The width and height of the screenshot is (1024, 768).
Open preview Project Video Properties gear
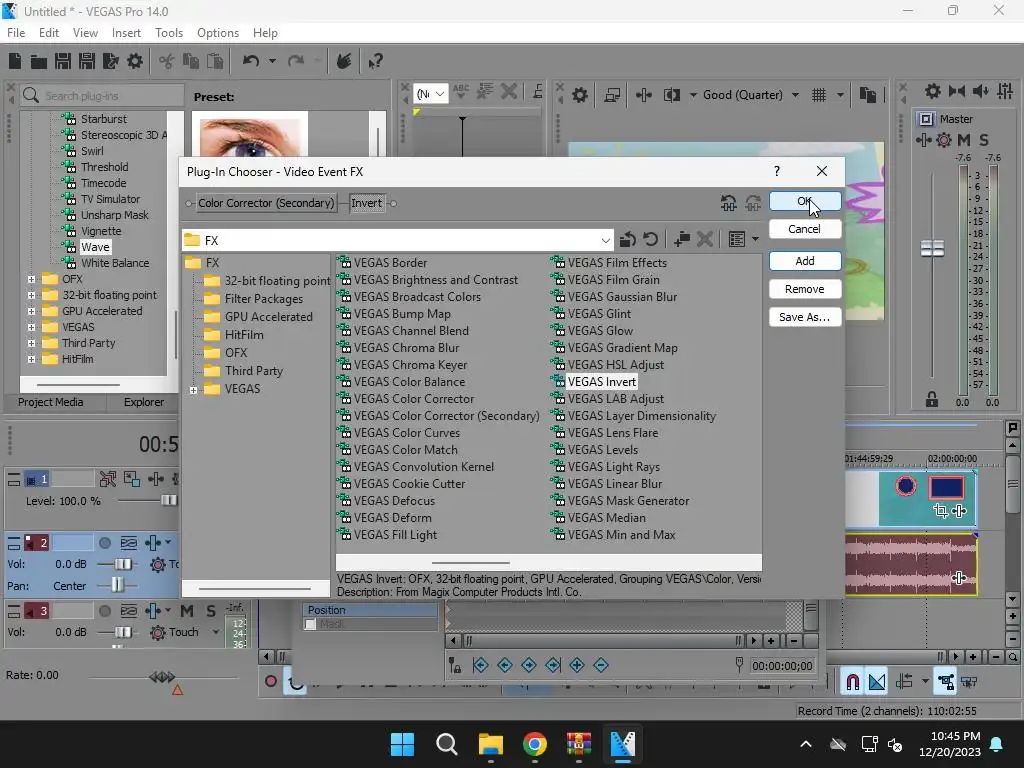click(579, 95)
